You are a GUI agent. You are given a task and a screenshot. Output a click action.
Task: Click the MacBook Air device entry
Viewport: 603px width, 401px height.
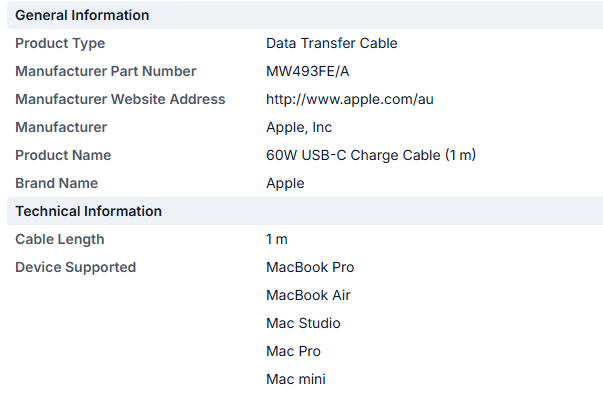click(308, 295)
